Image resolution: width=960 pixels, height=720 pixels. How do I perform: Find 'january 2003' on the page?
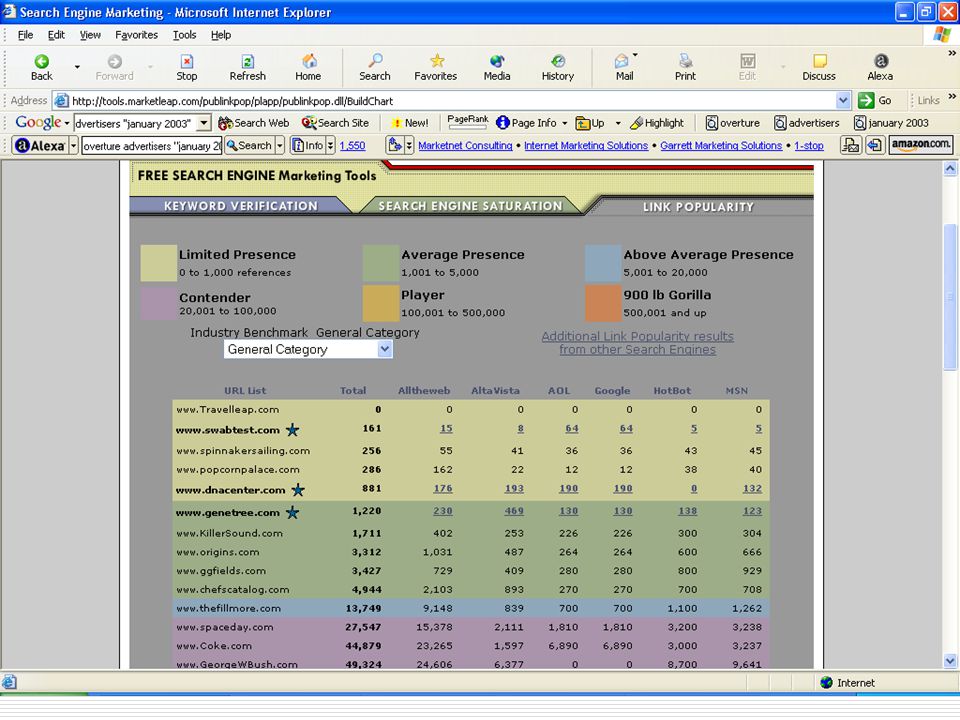click(891, 123)
